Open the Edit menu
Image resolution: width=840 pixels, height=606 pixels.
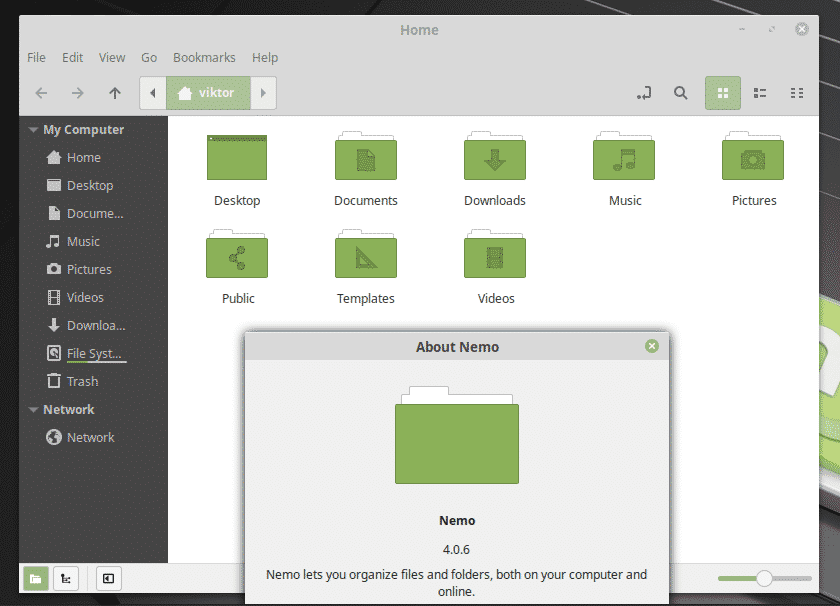[72, 57]
